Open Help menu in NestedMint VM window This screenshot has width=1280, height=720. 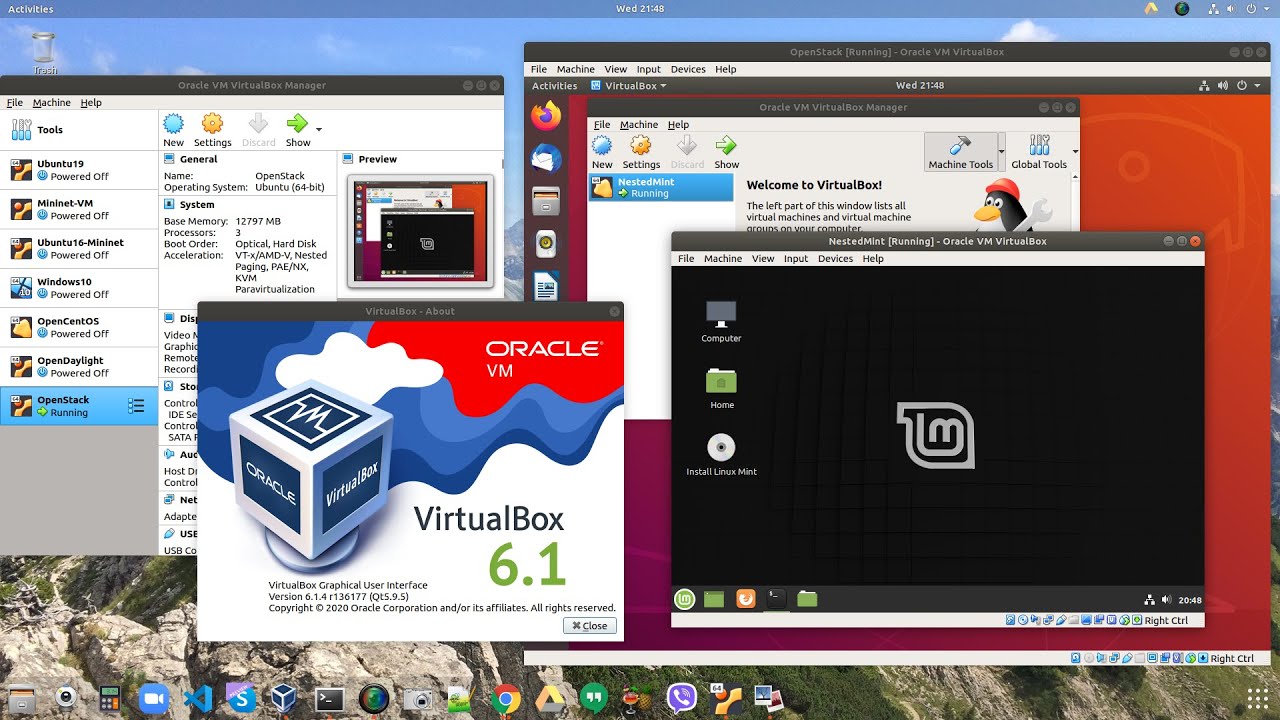pyautogui.click(x=873, y=258)
